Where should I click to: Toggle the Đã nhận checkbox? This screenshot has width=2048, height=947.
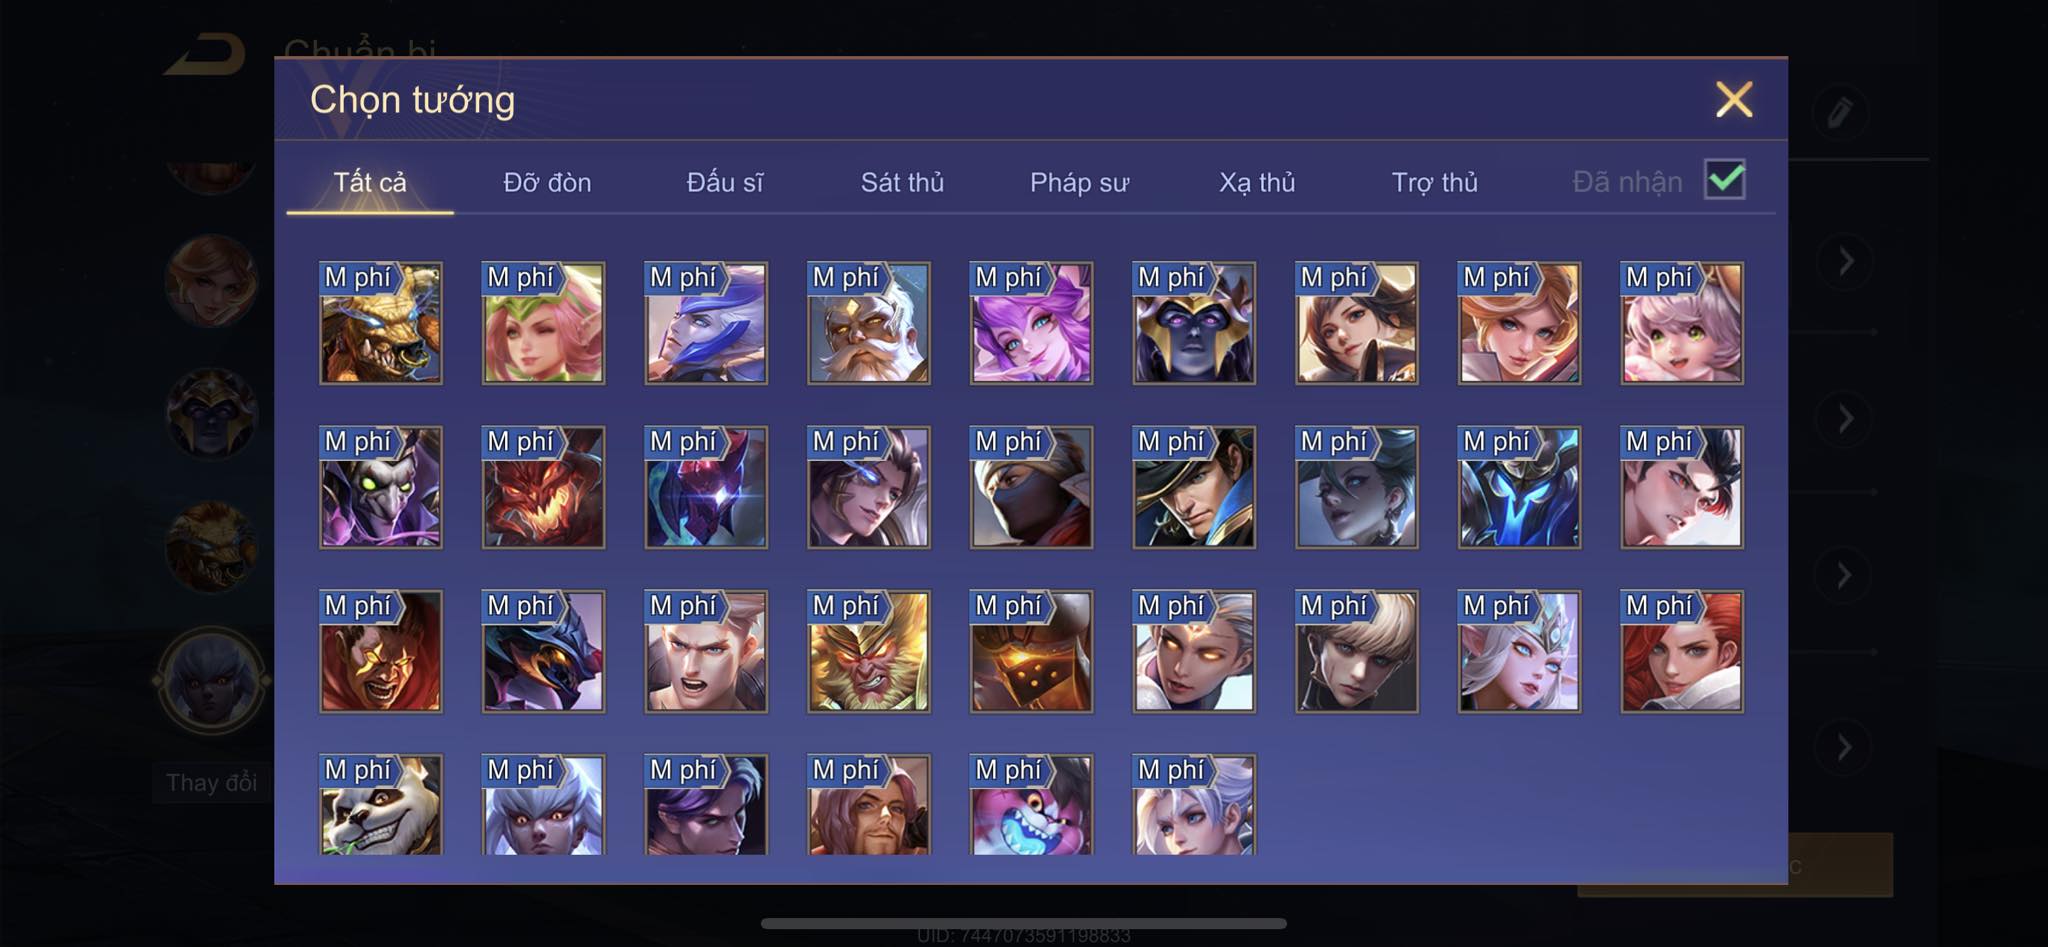tap(1724, 180)
